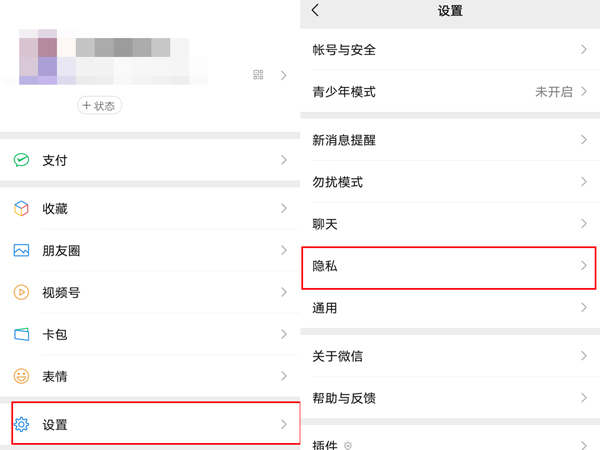Open 隐私 privacy settings

pos(448,267)
